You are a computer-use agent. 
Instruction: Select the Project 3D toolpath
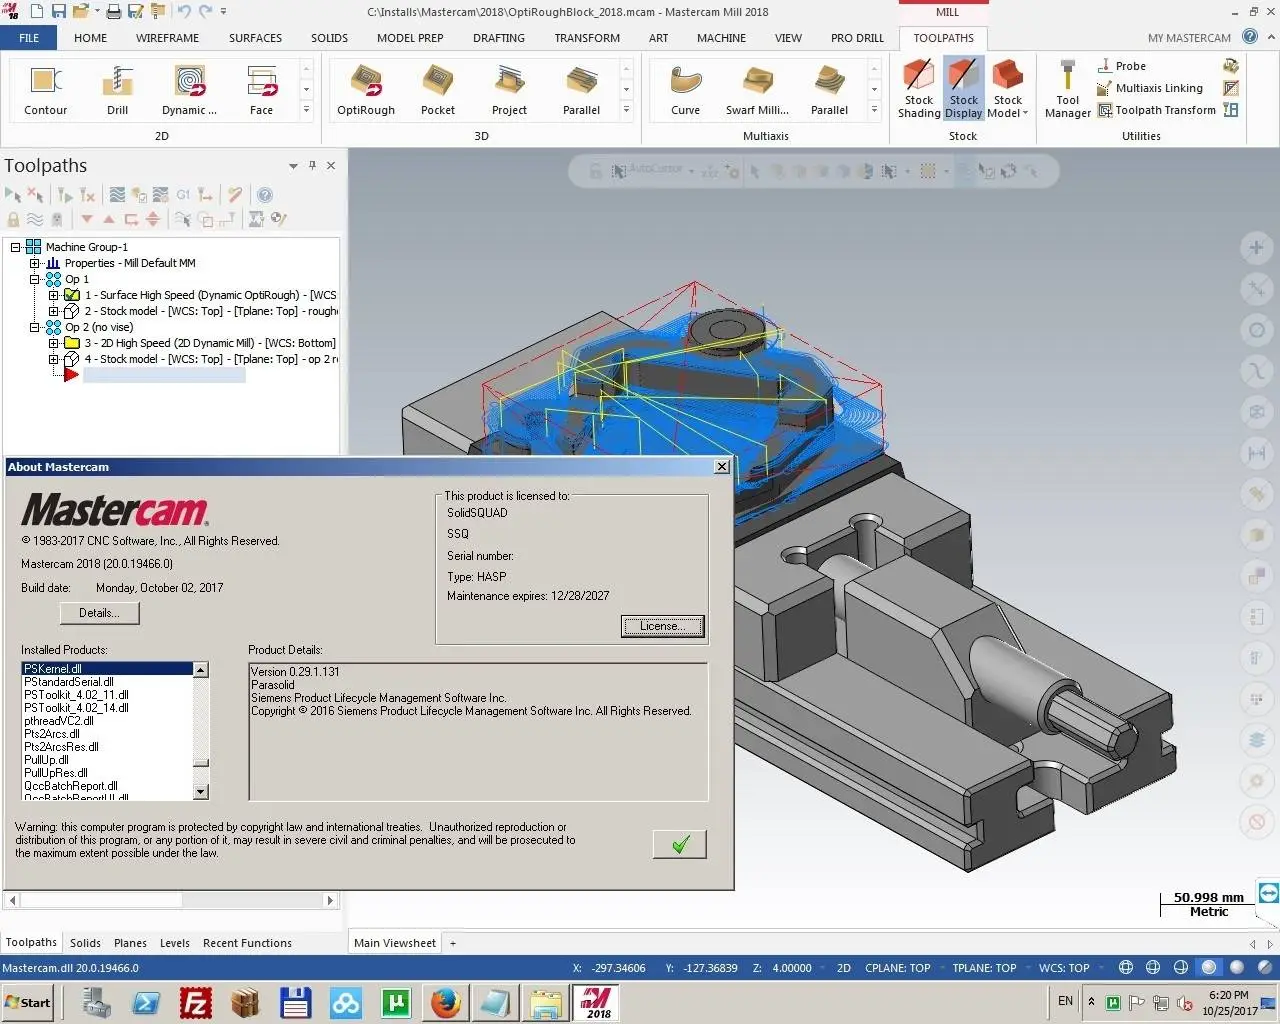[x=509, y=91]
